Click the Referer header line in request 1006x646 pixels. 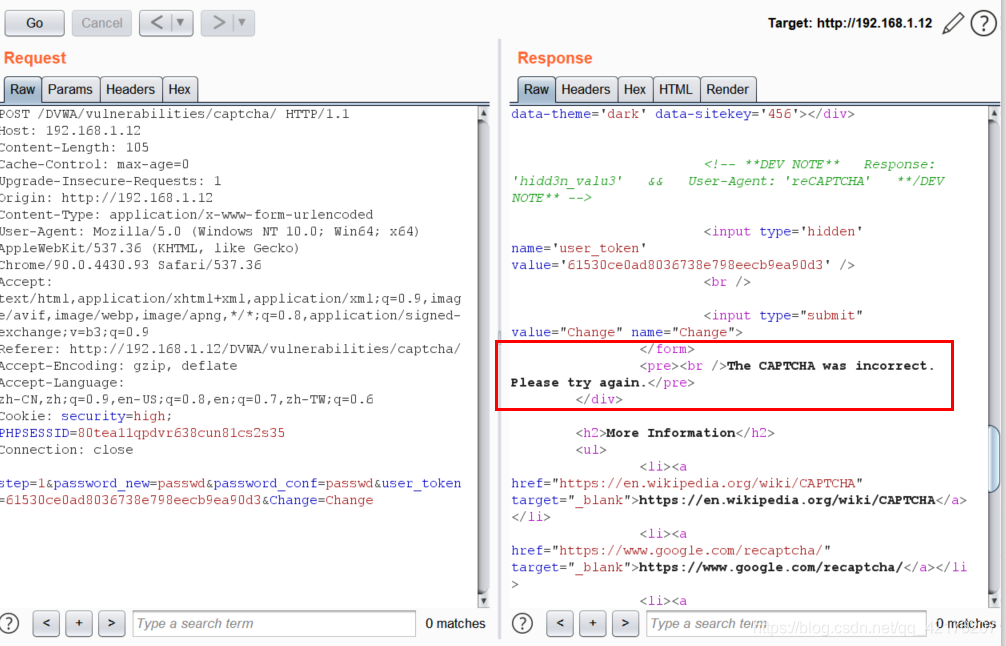(x=230, y=349)
